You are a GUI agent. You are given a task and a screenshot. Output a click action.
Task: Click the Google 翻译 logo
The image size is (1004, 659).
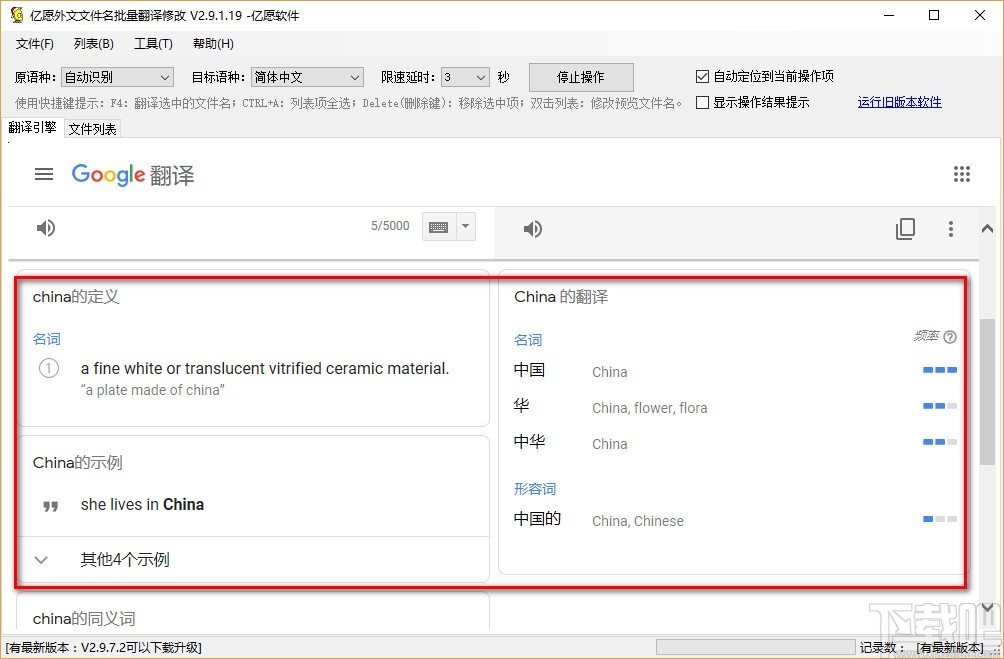[x=133, y=175]
